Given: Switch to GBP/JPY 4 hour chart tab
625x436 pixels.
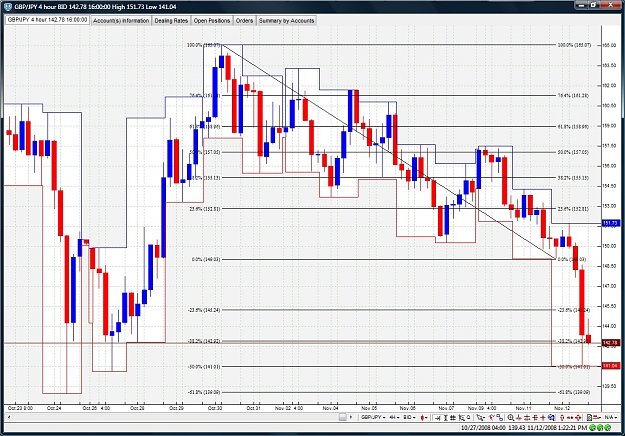Looking at the screenshot, I should [47, 20].
